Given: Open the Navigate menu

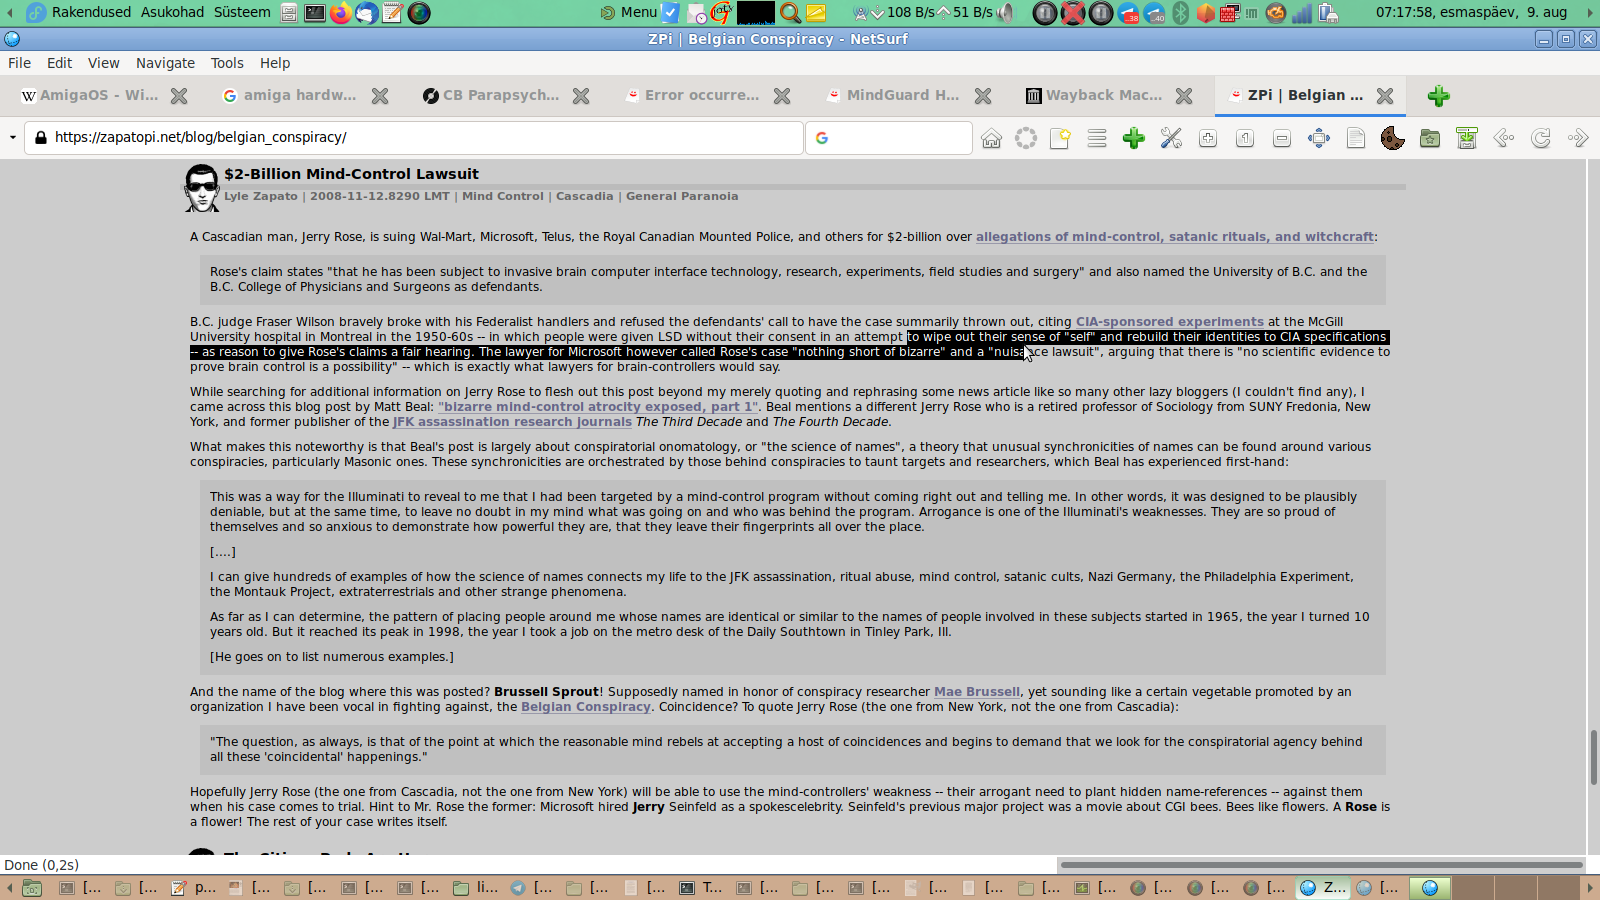Looking at the screenshot, I should pos(166,63).
